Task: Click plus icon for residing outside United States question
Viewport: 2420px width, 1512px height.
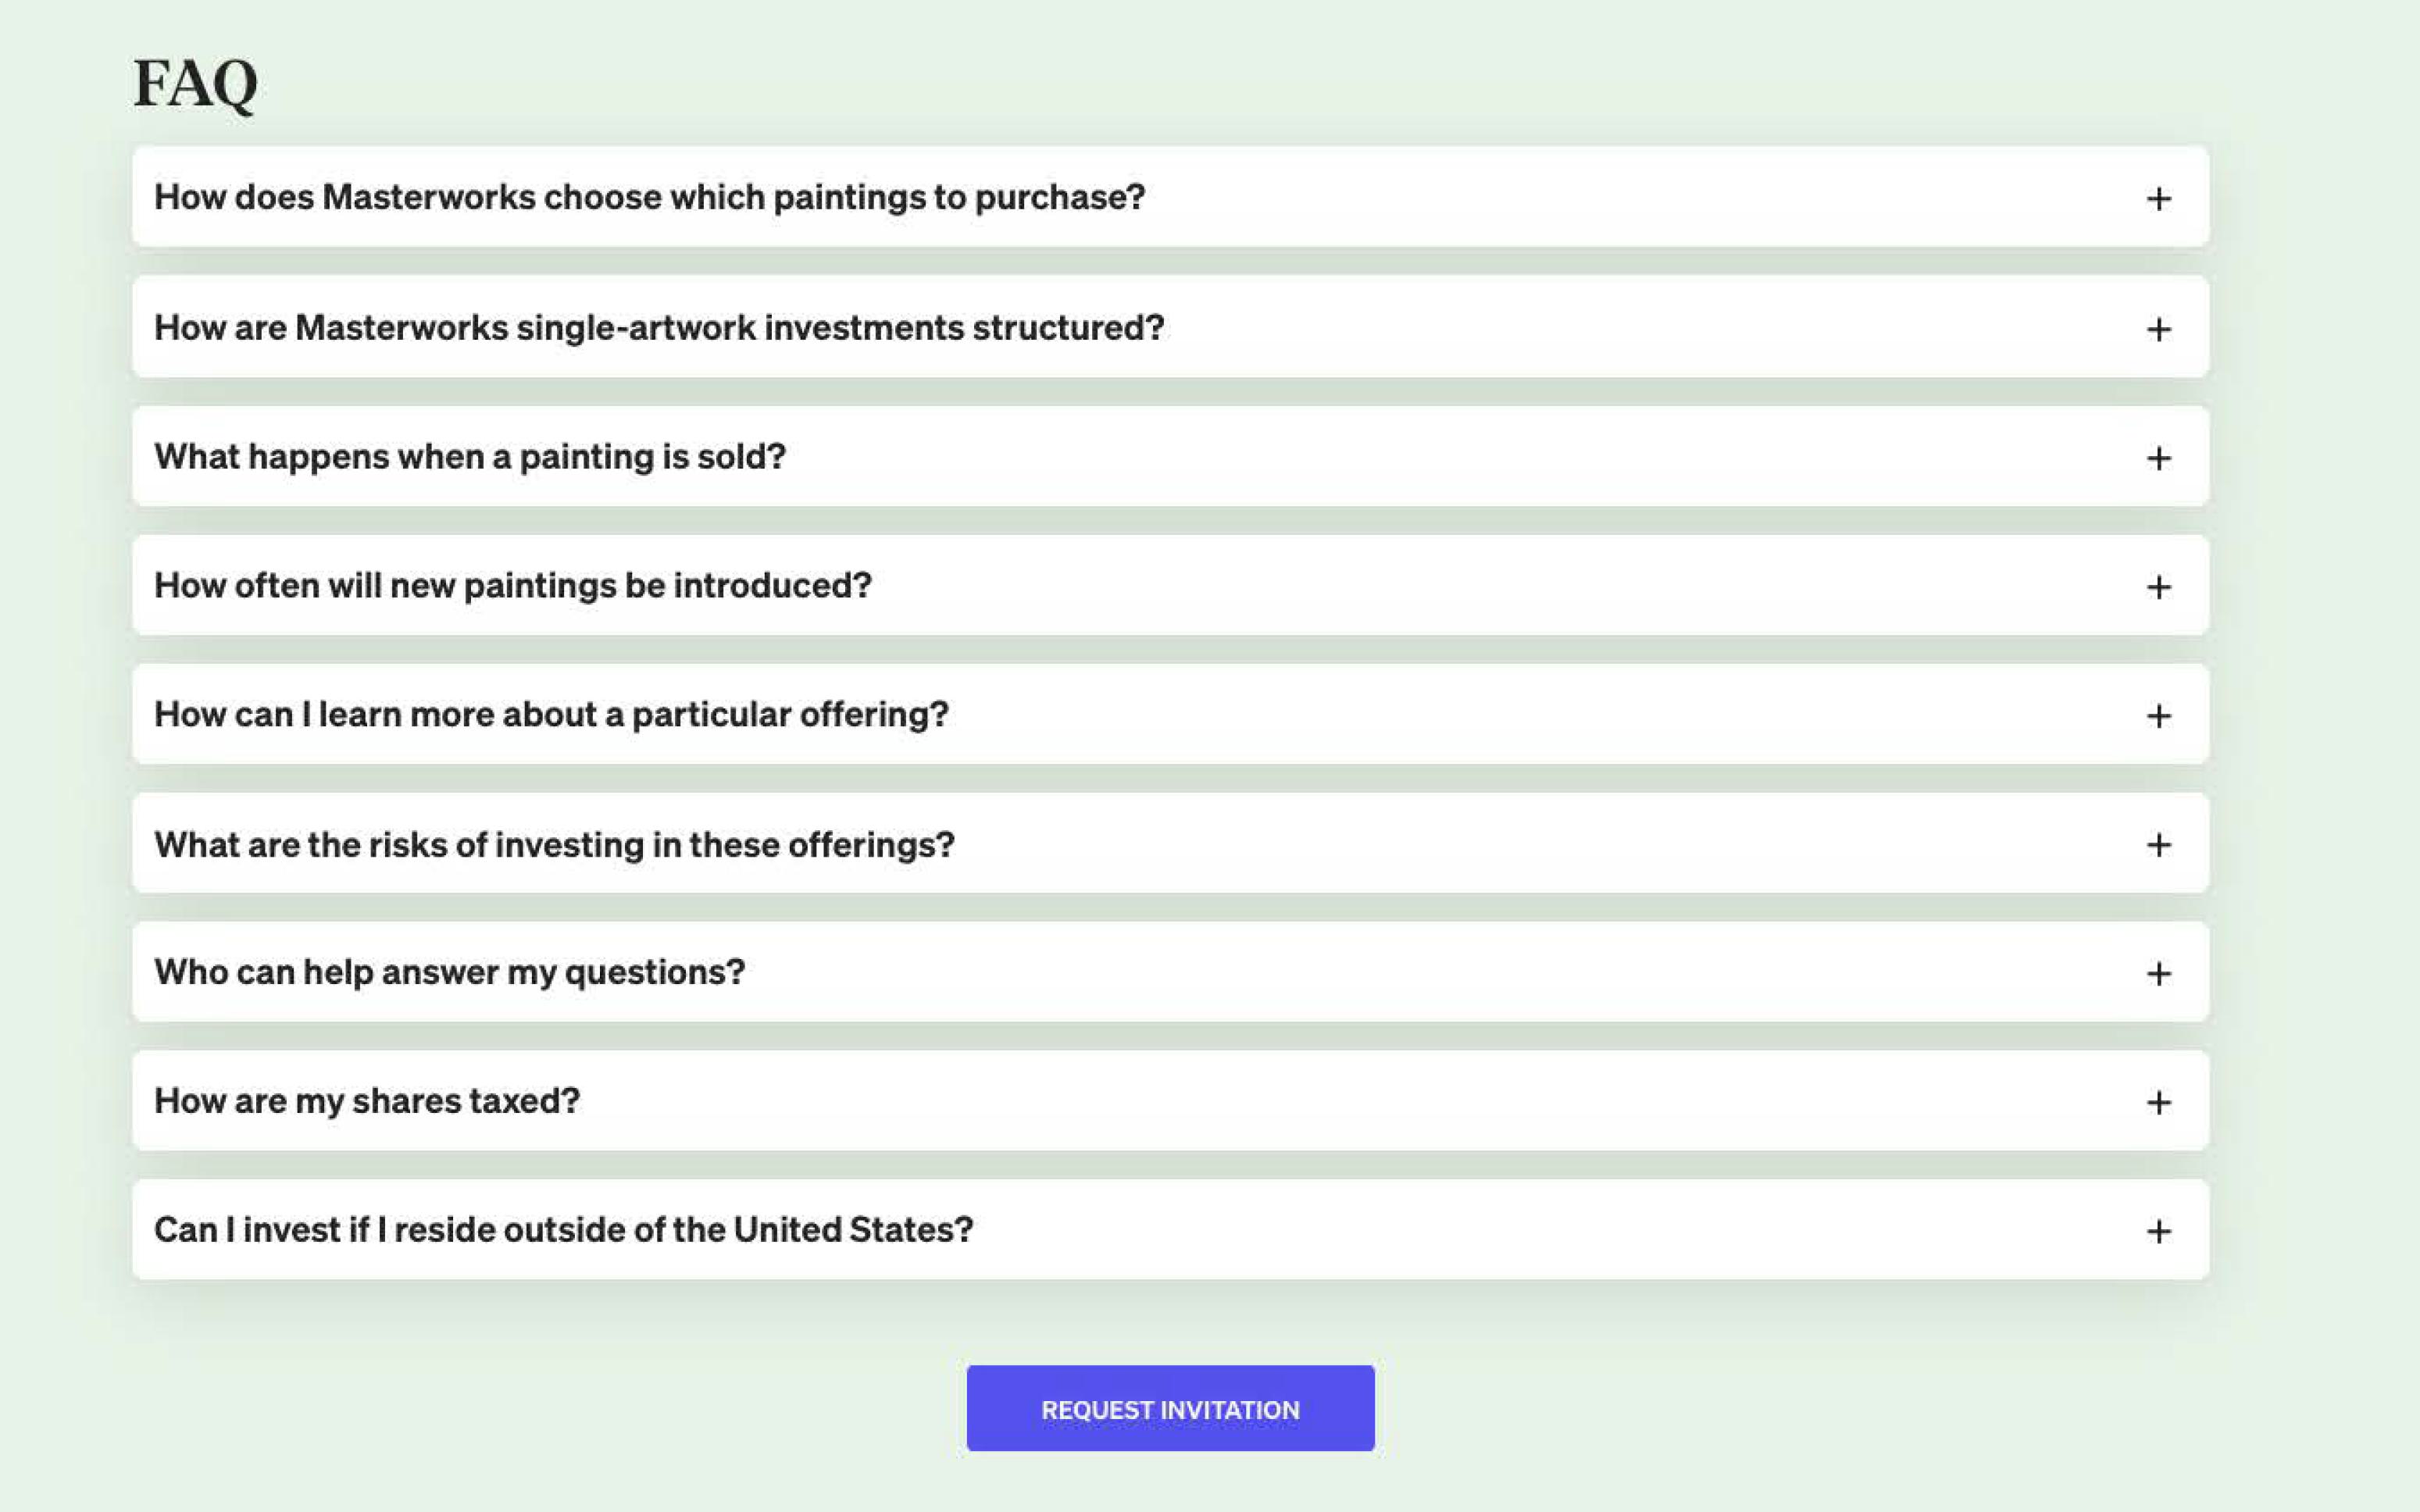Action: [x=2158, y=1231]
